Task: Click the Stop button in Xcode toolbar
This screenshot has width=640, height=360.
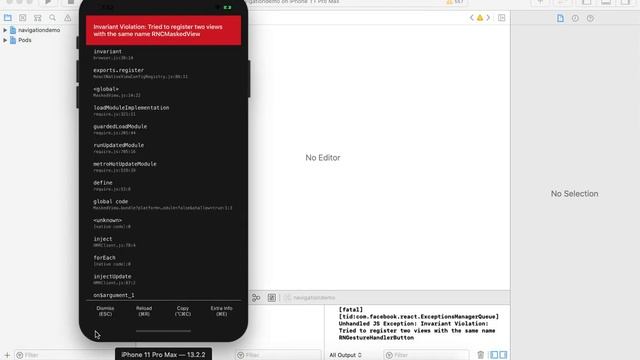Action: click(71, 2)
